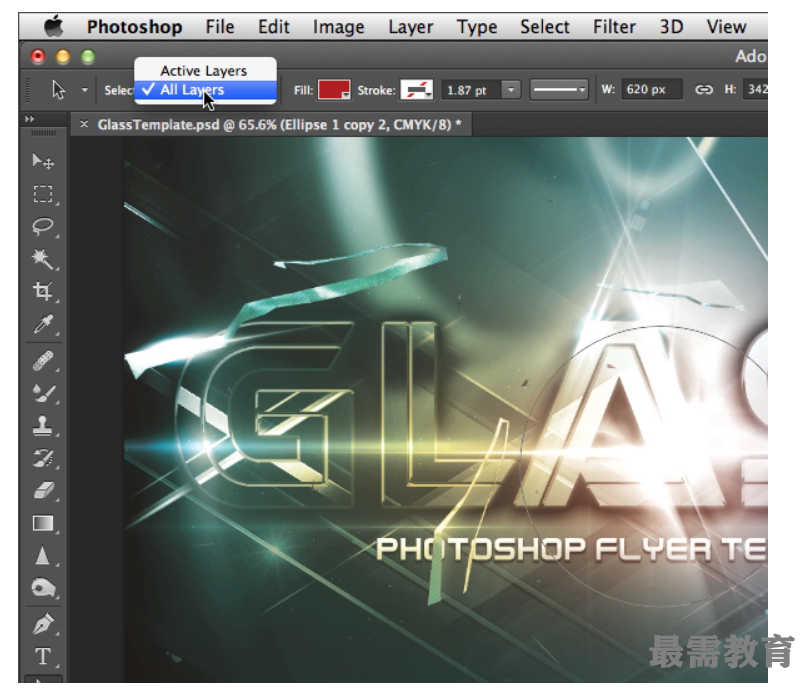Select the Move tool
The height and width of the screenshot is (691, 801).
(x=43, y=161)
